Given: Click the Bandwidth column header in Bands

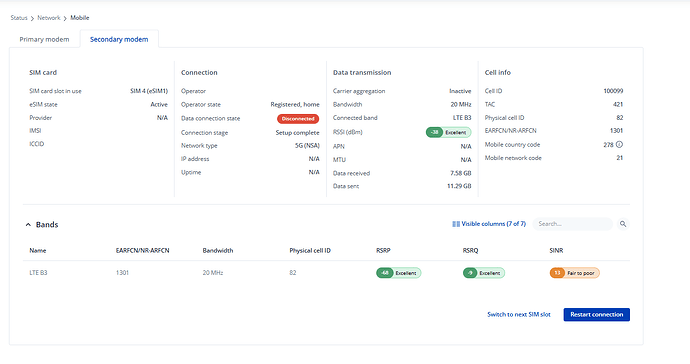Looking at the screenshot, I should click(218, 250).
